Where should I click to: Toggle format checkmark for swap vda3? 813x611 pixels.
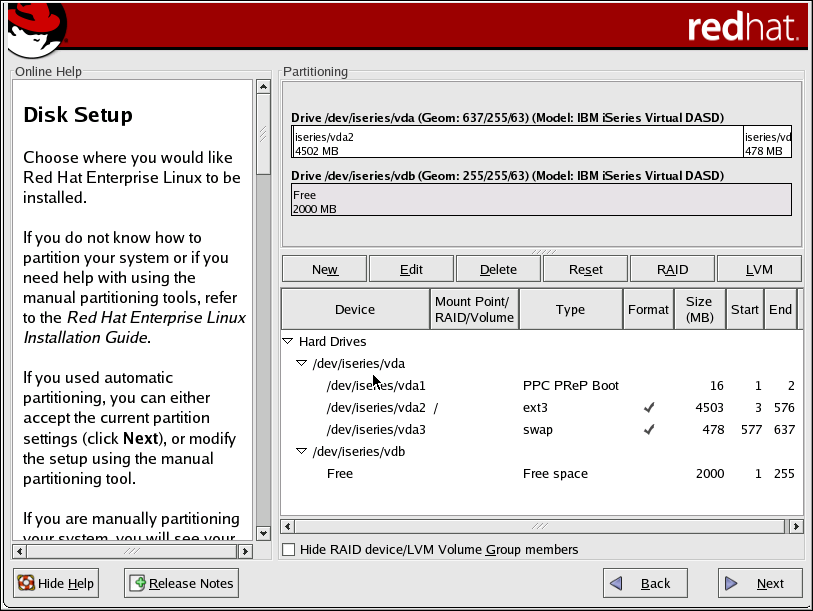[648, 430]
